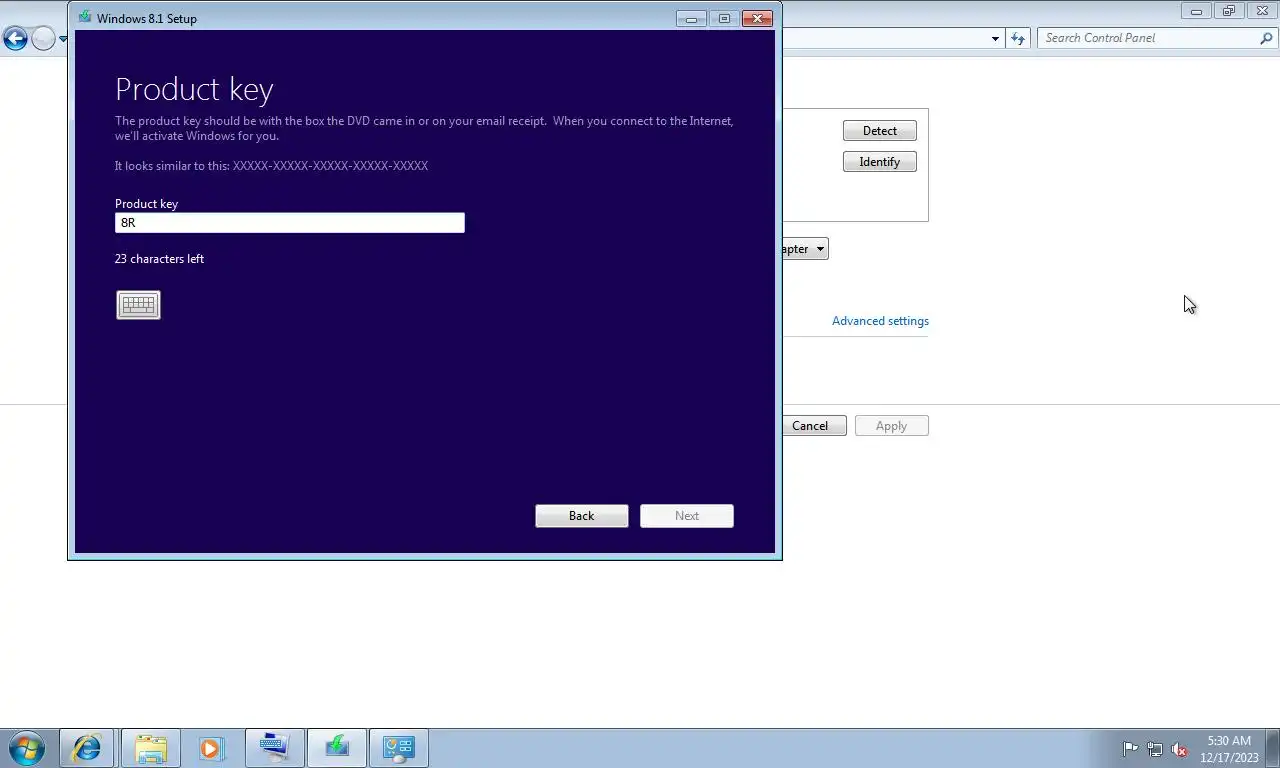1280x768 pixels.
Task: Click Apply in the Control Panel window
Action: point(892,426)
